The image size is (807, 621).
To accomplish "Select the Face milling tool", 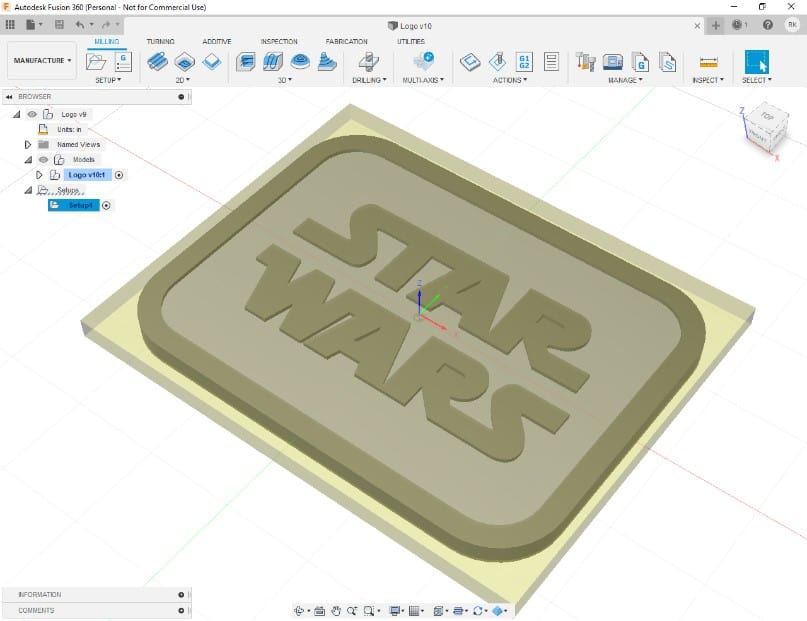I will [x=212, y=62].
